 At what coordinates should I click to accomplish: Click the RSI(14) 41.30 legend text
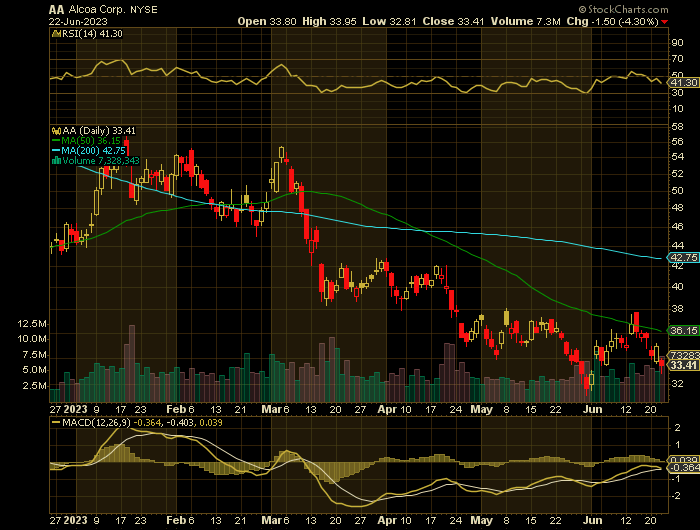pos(92,33)
